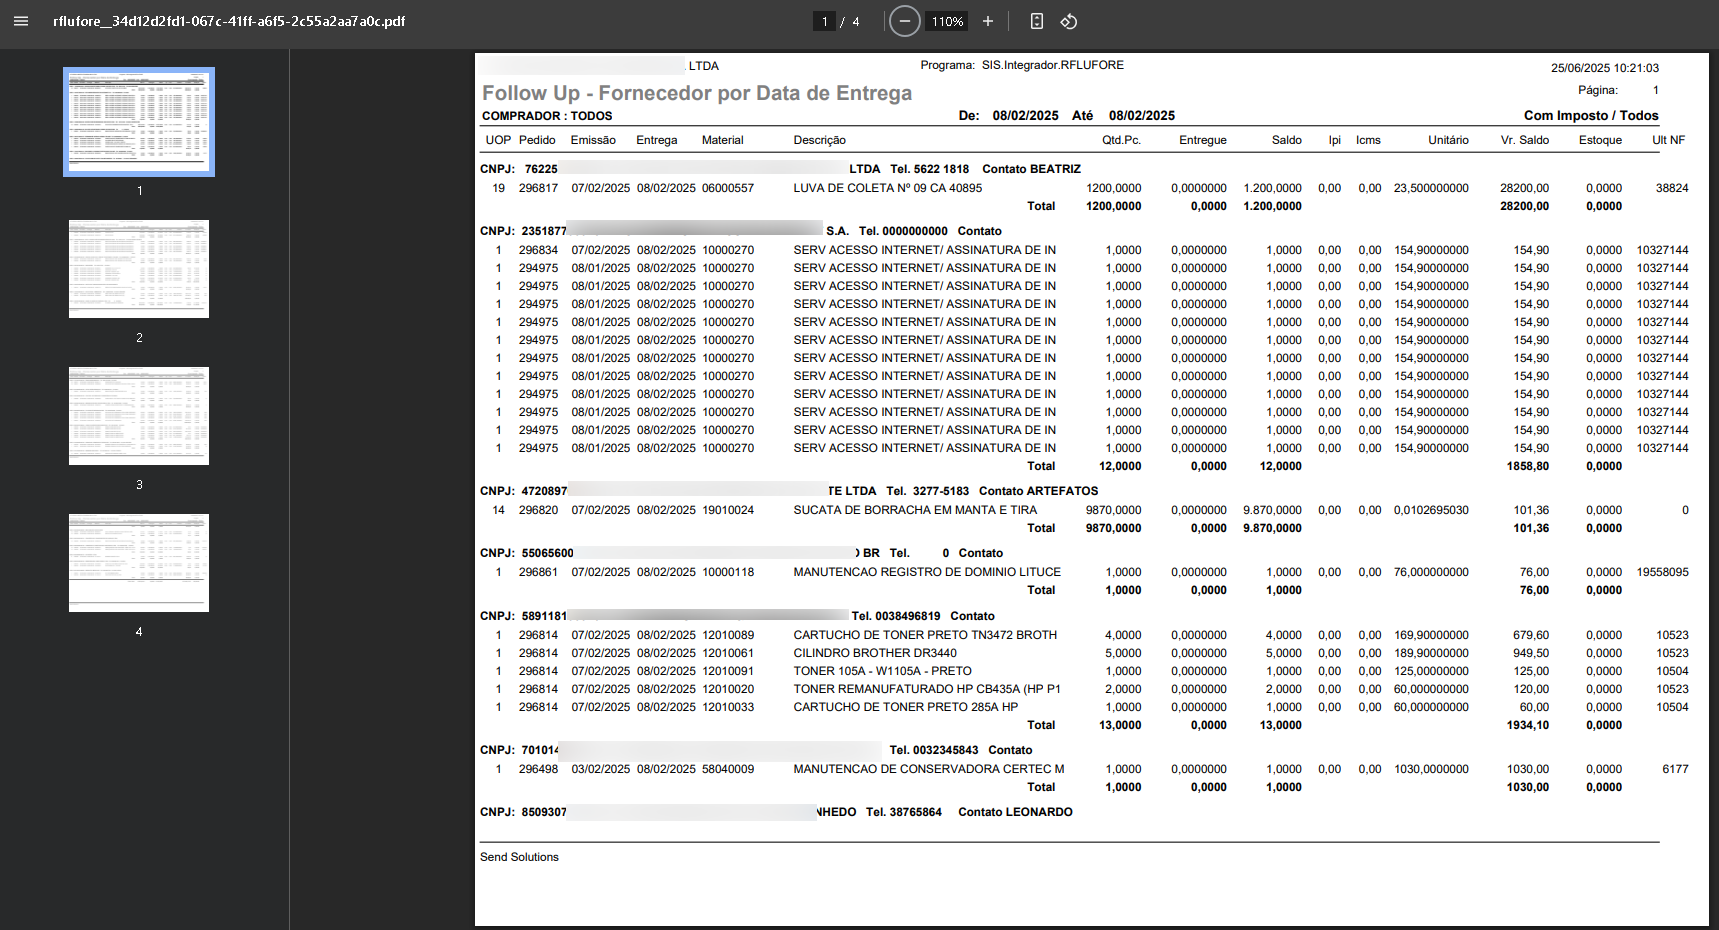Click the 'Unitário' column header

pyautogui.click(x=1448, y=140)
